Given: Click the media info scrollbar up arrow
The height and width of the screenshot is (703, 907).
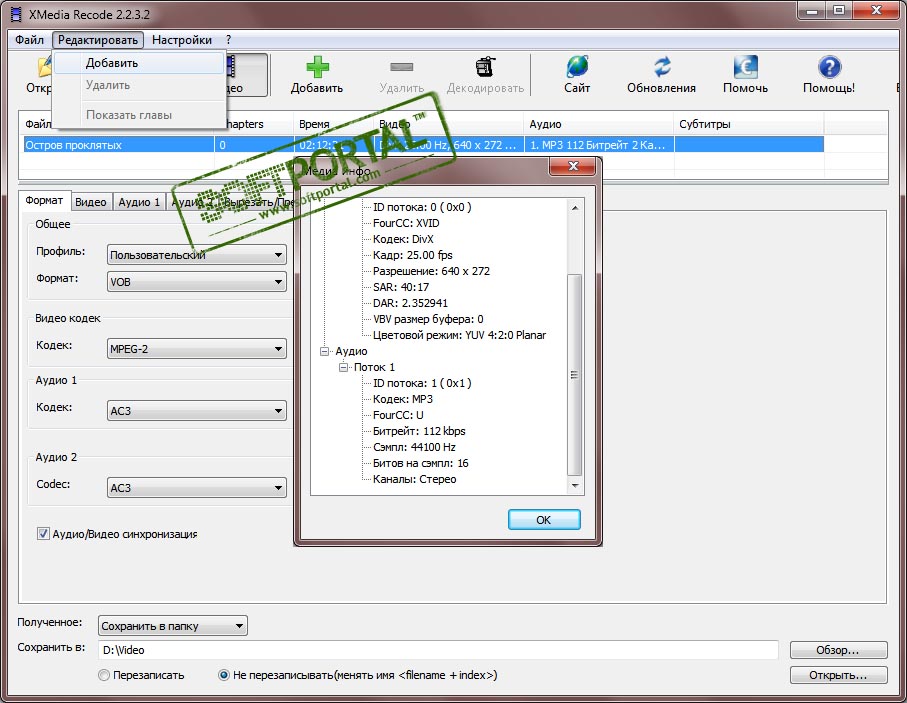Looking at the screenshot, I should tap(575, 208).
